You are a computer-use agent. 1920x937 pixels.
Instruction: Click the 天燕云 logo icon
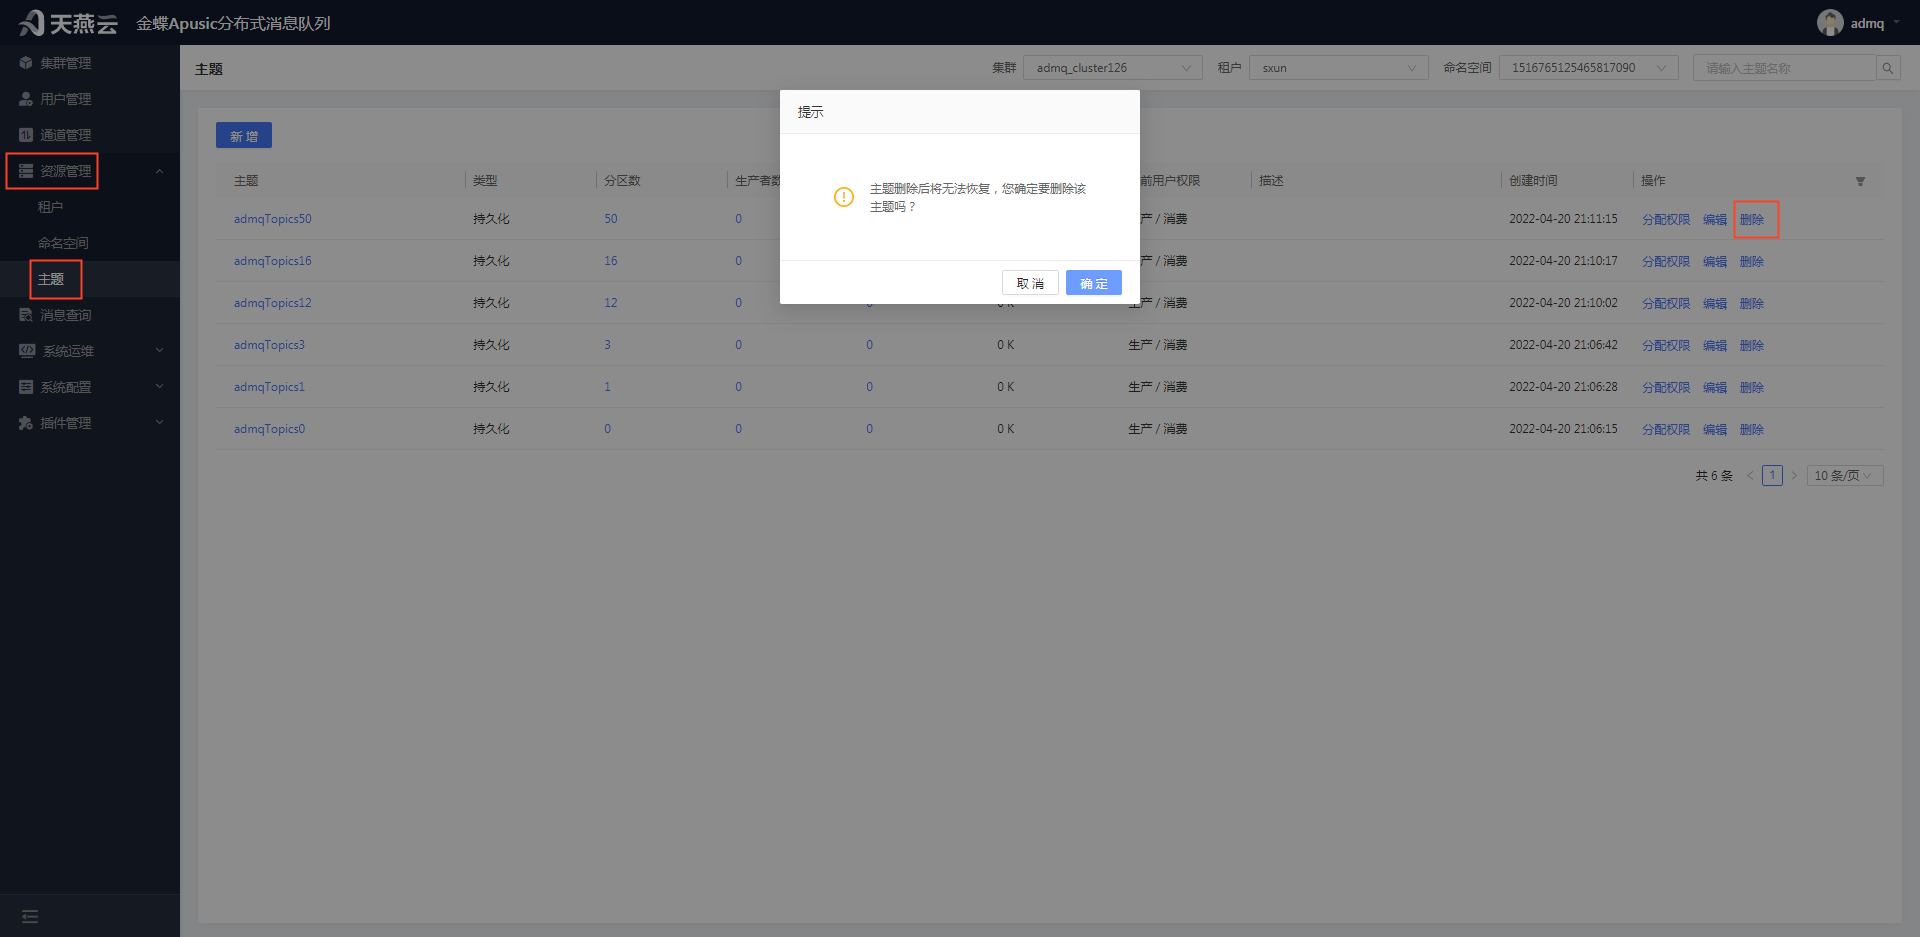pos(31,22)
